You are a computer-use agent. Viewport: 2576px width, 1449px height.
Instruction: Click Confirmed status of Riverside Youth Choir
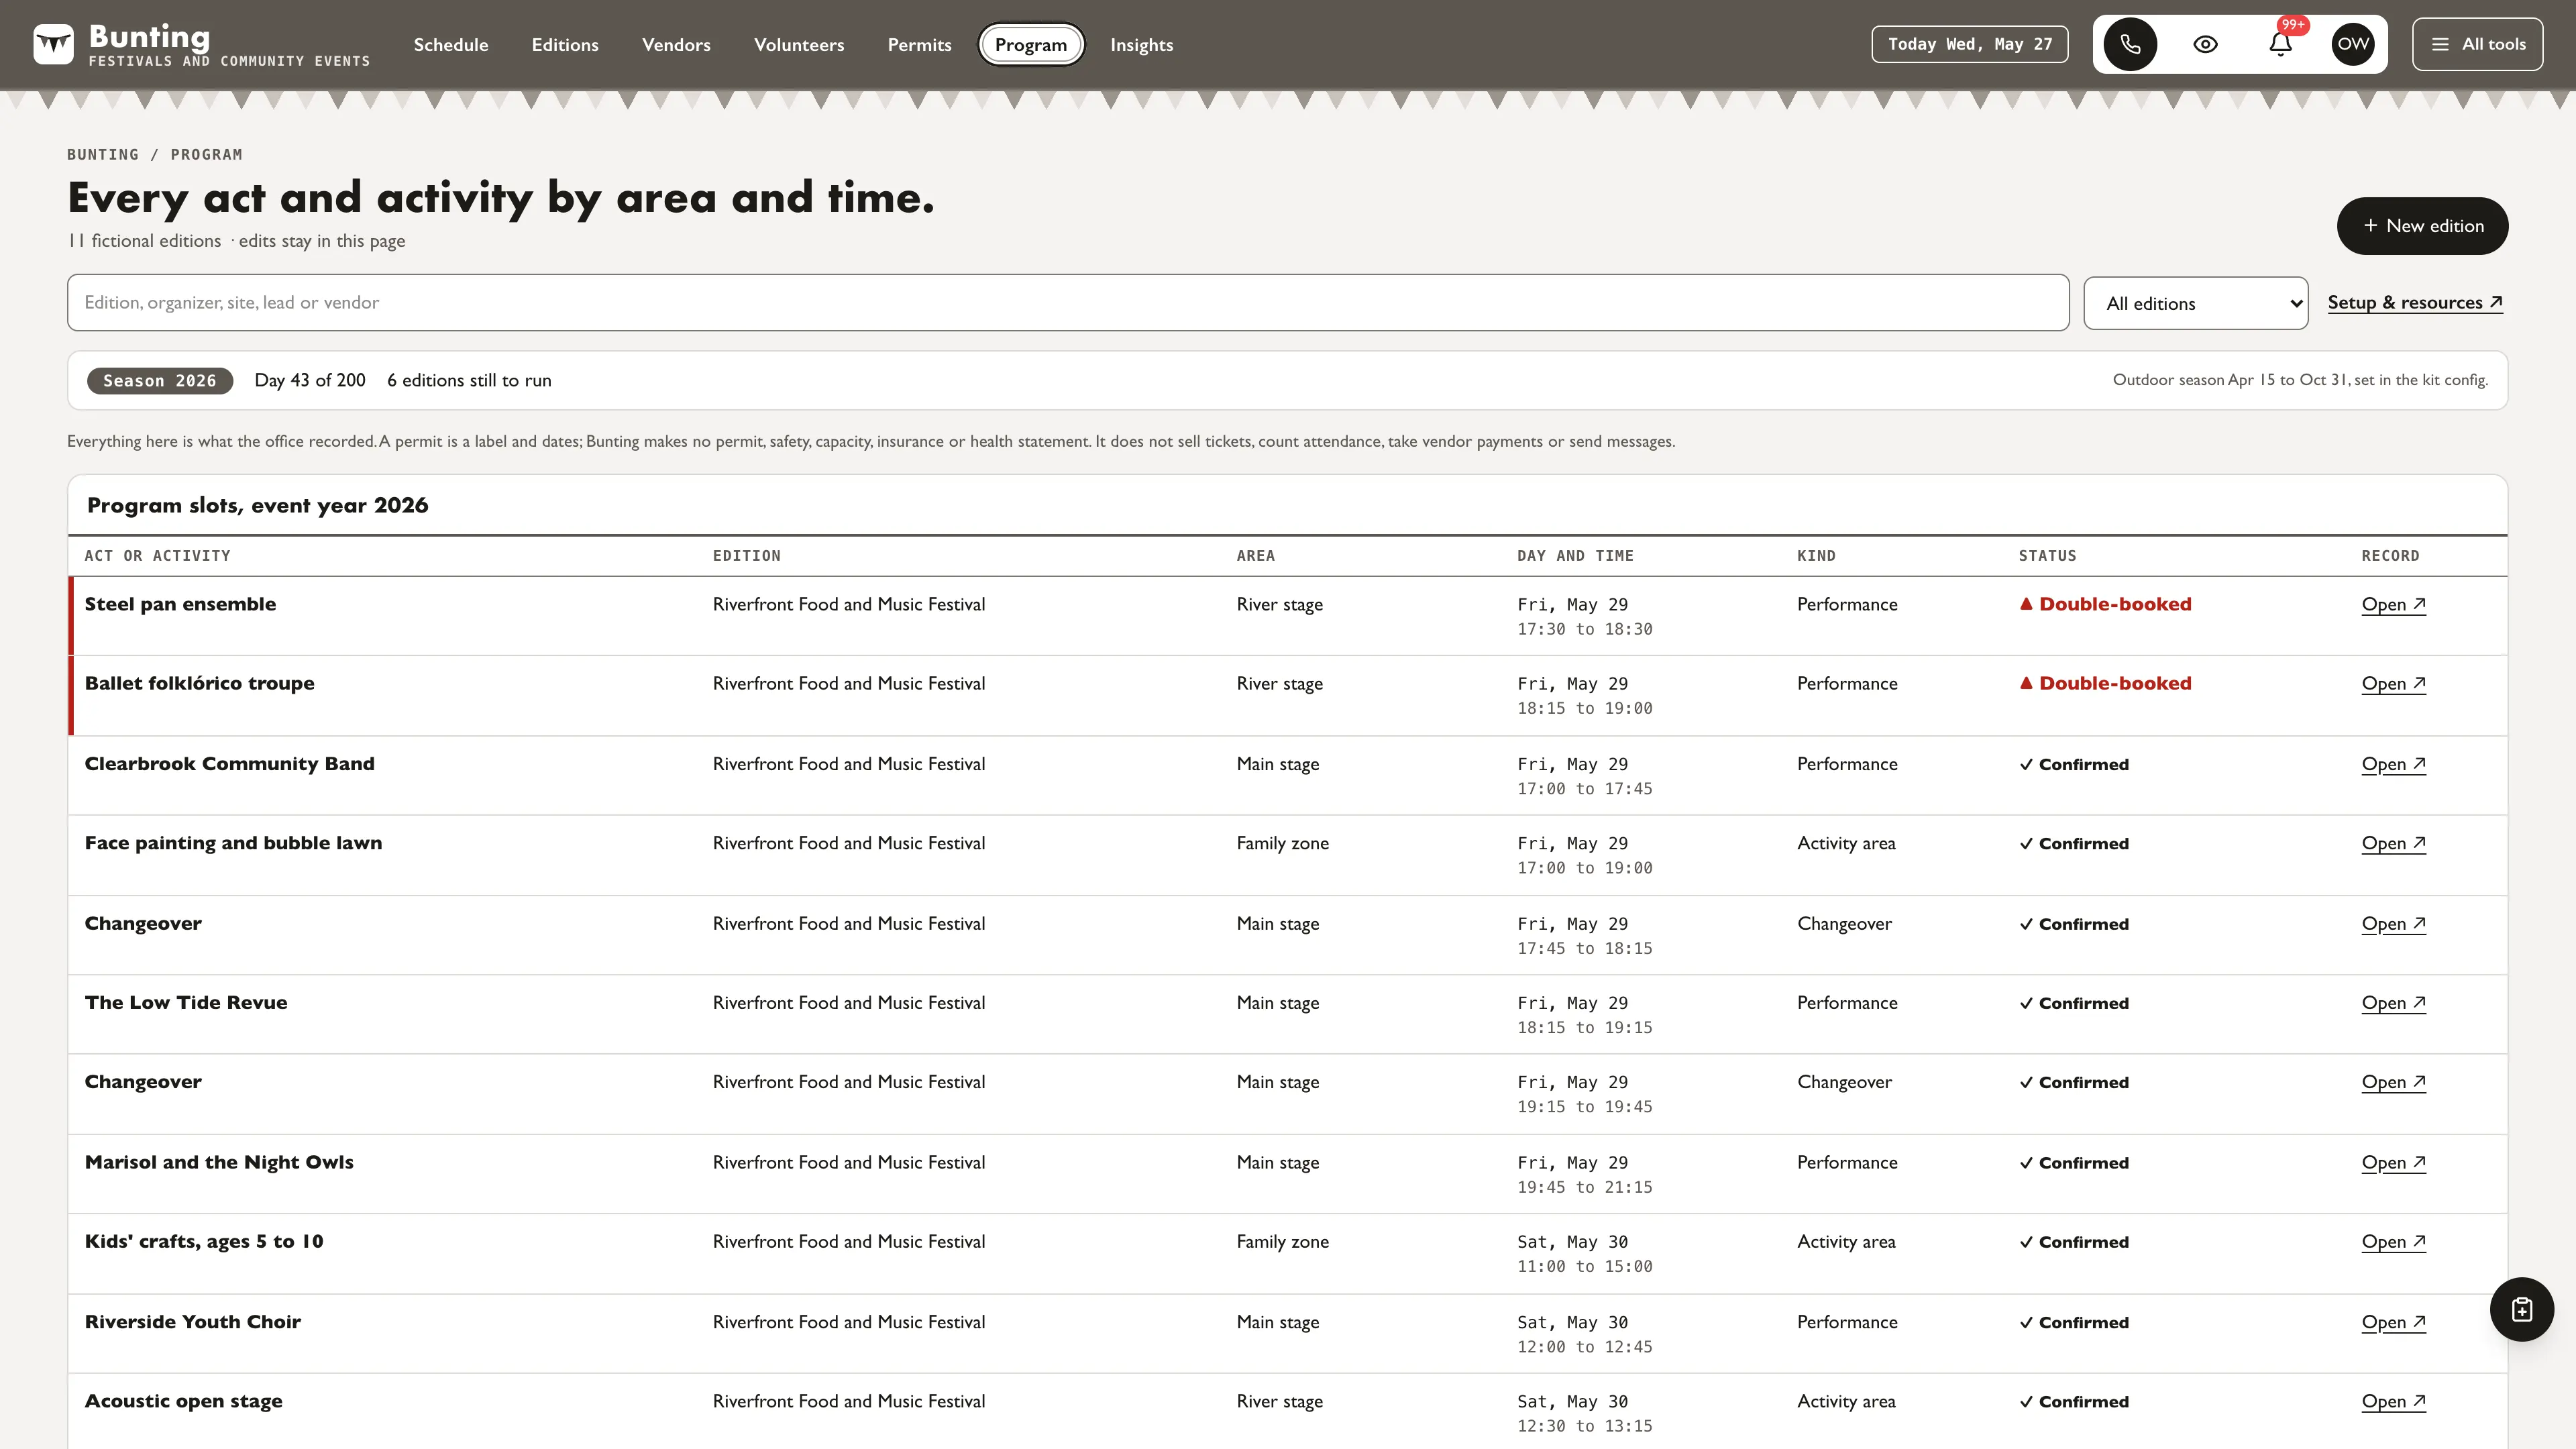2074,1322
